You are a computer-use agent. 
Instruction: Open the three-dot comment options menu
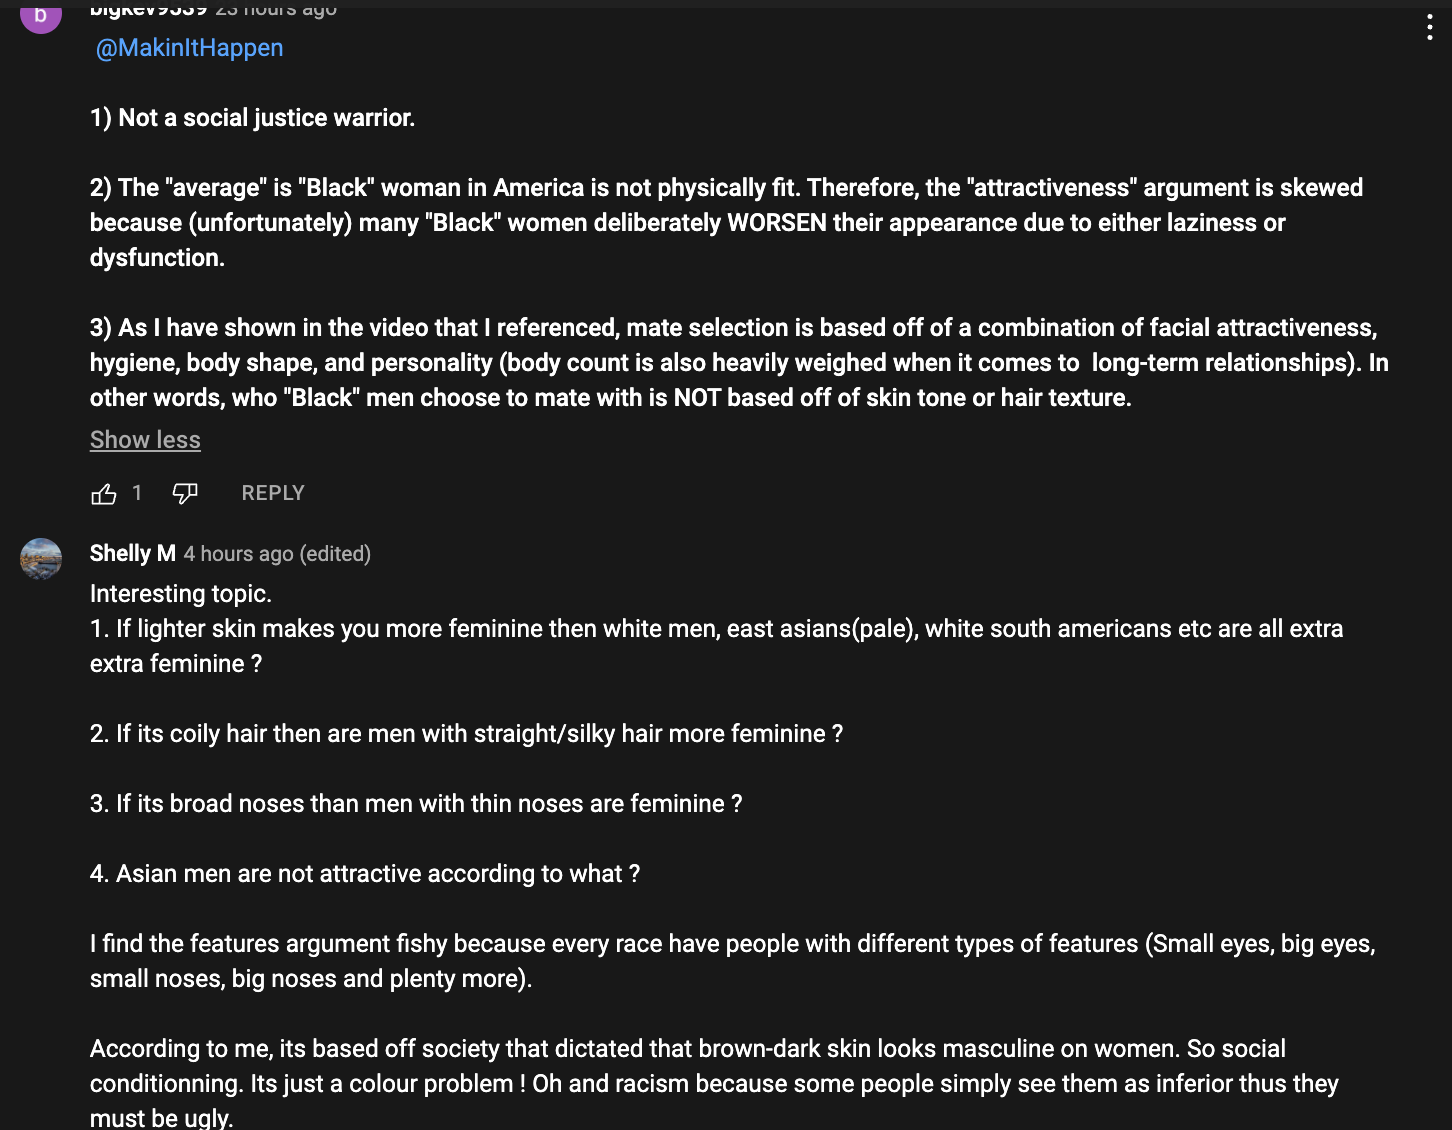click(x=1430, y=27)
